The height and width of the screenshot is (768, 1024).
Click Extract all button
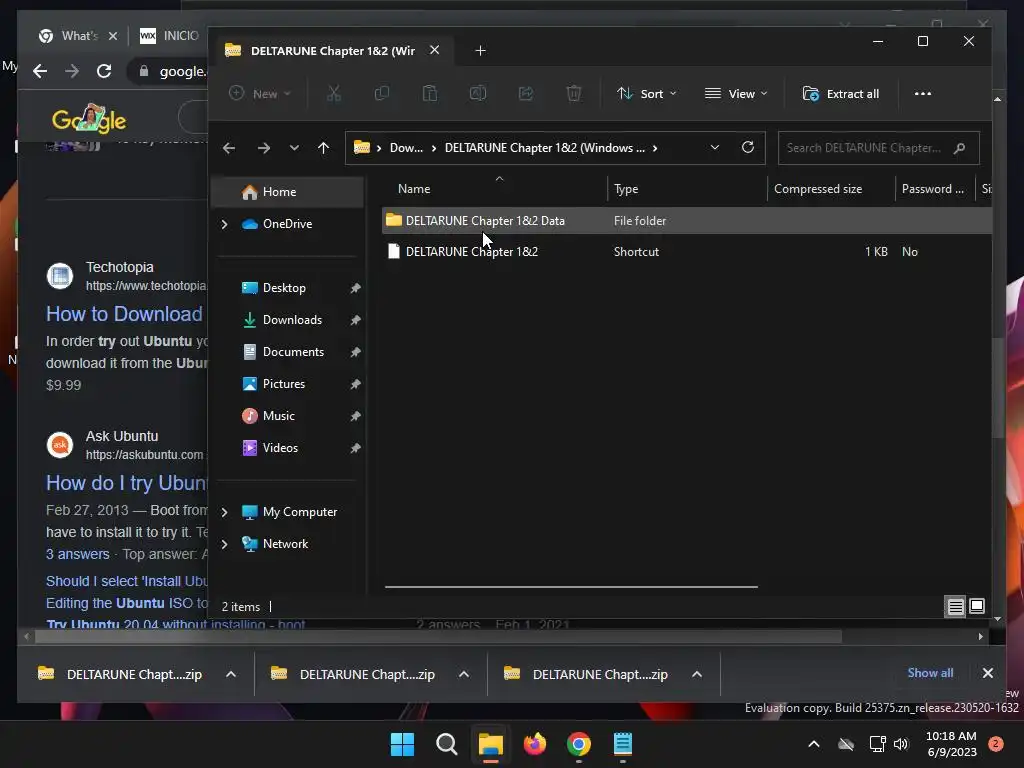(x=840, y=93)
